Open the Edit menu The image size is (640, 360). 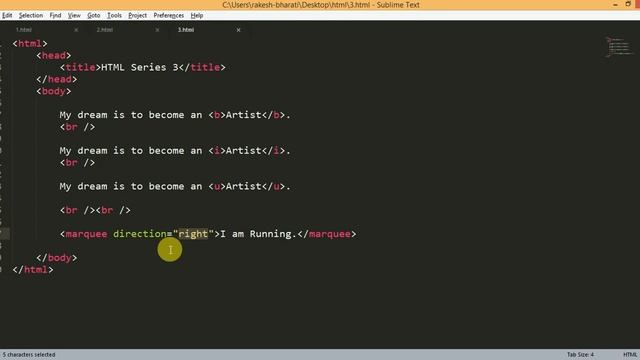[x=7, y=16]
